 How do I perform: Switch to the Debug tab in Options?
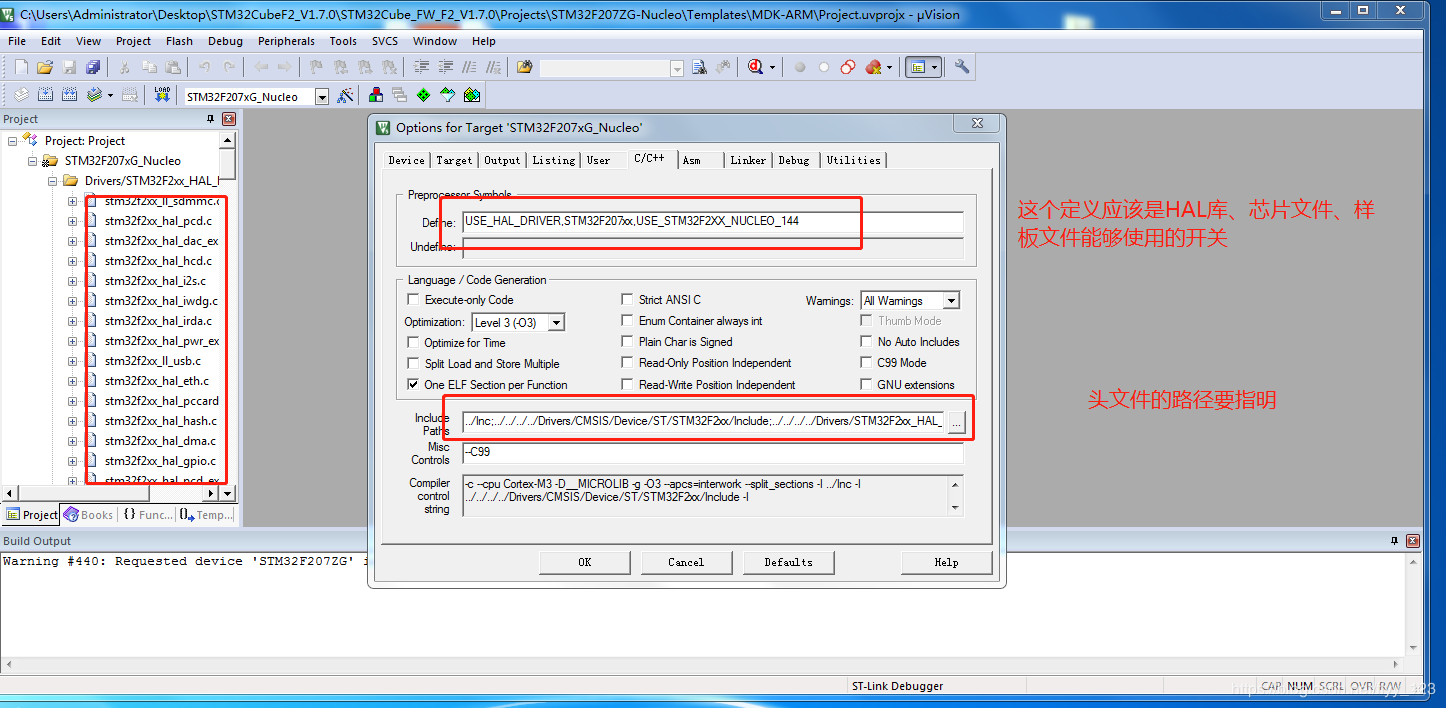794,160
